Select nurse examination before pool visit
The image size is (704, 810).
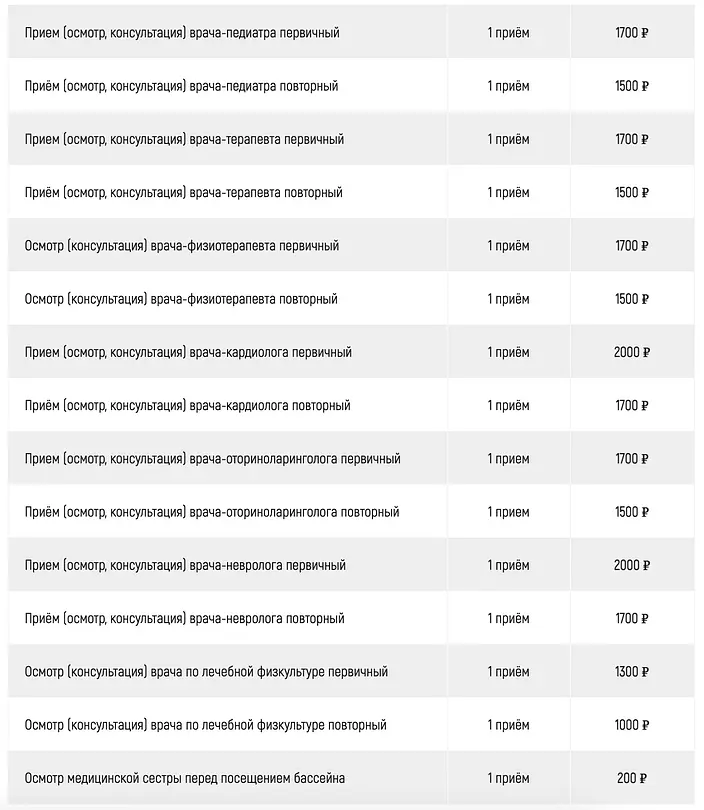click(x=184, y=777)
